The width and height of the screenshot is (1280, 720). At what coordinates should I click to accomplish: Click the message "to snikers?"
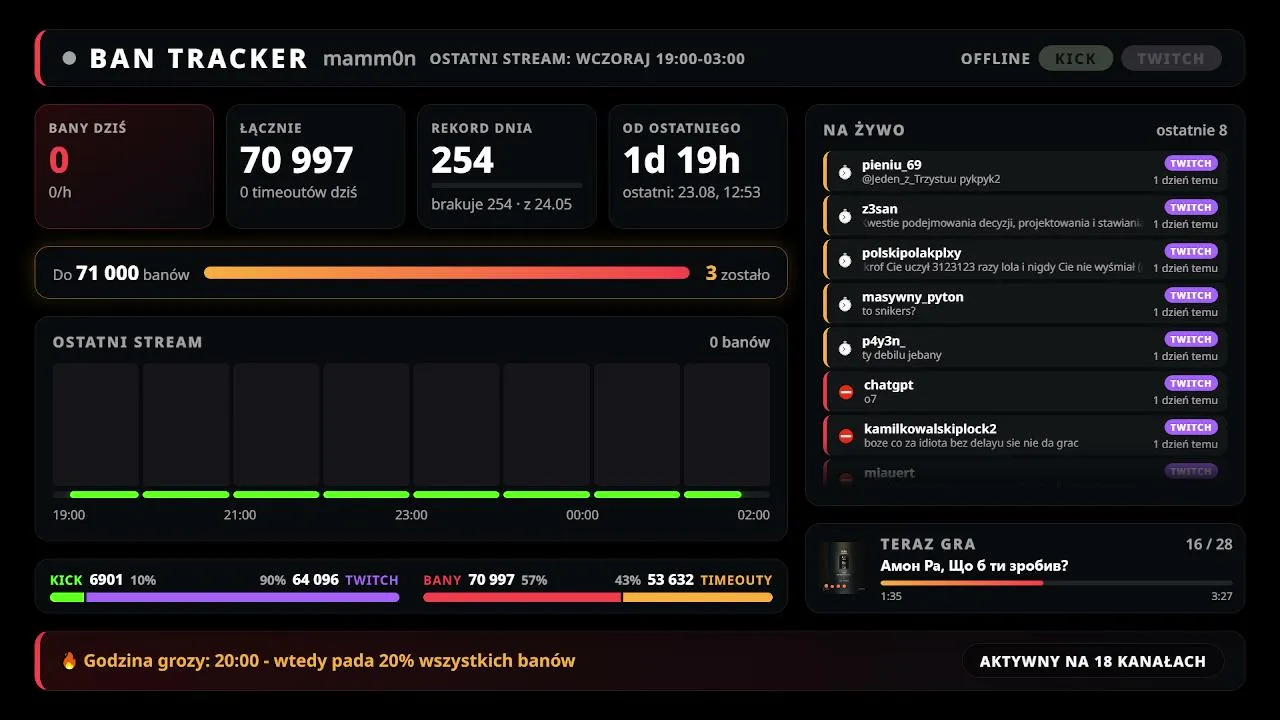click(889, 312)
